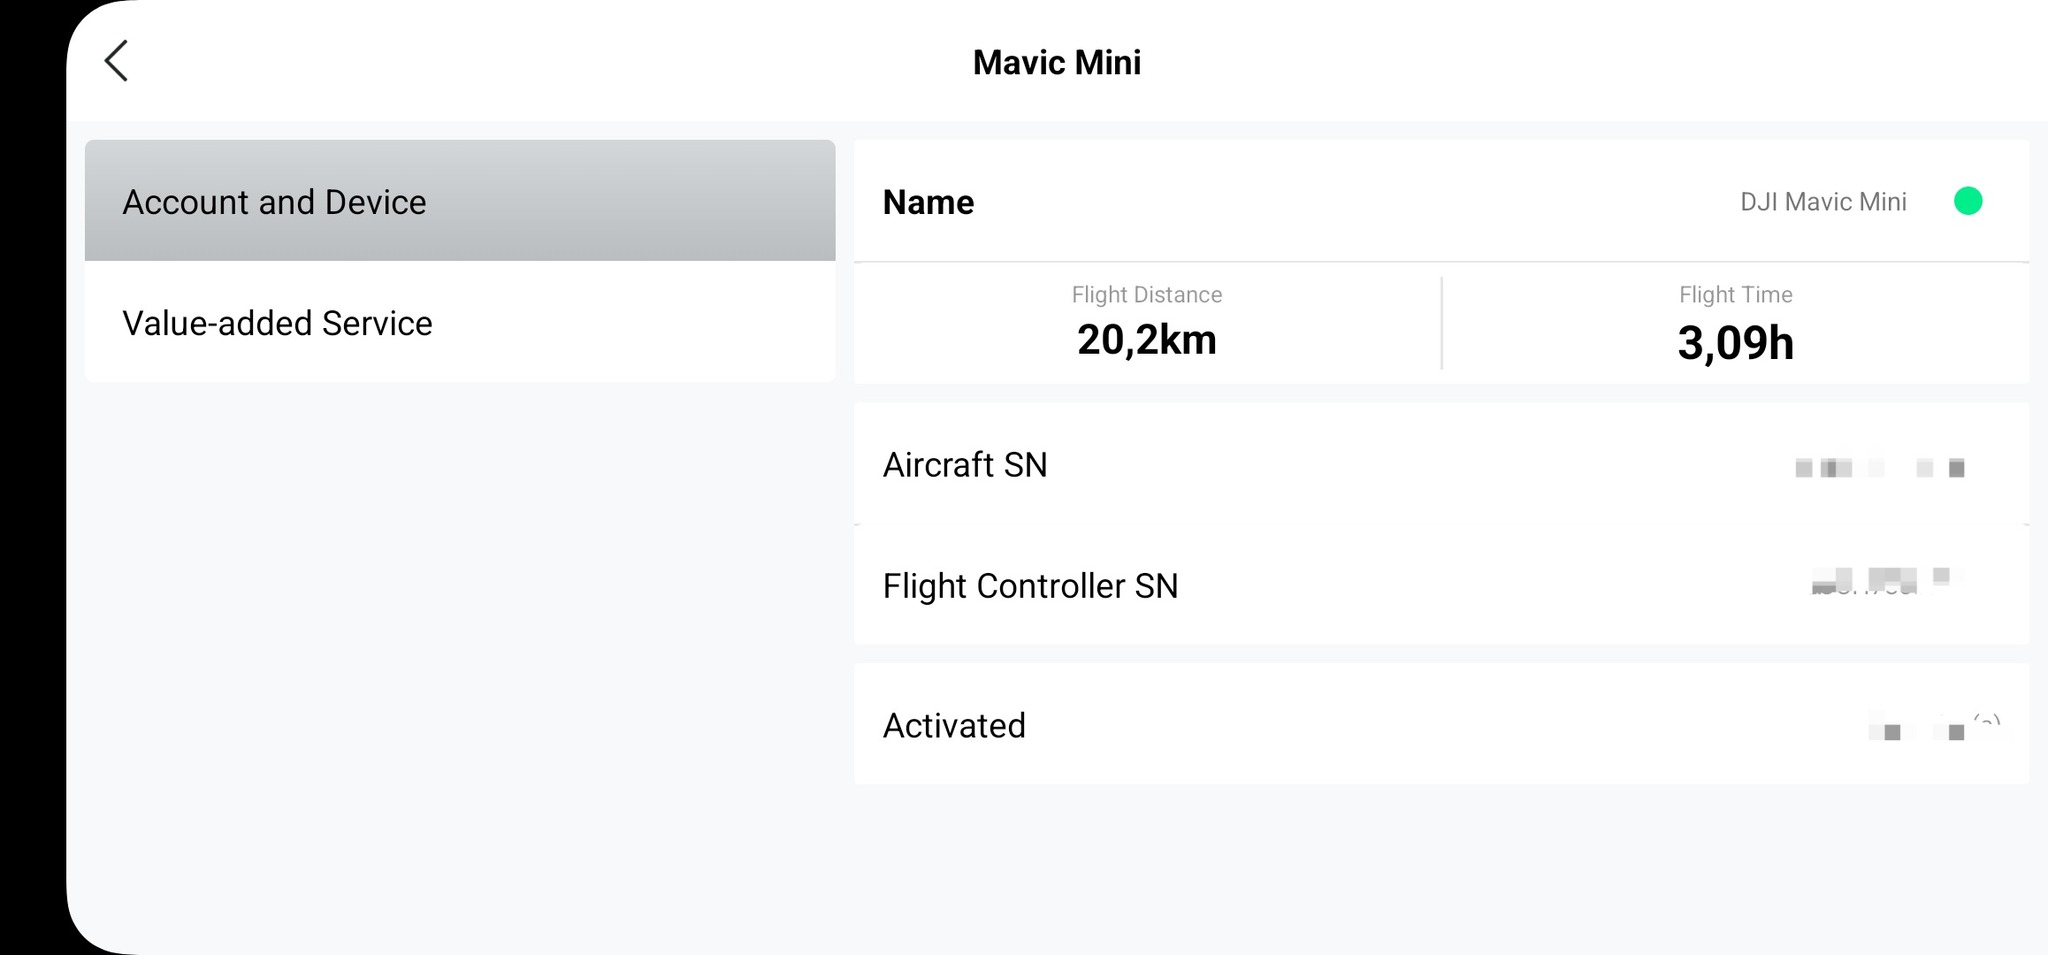The image size is (2048, 955).
Task: Select the Account and Device tab
Action: 460,201
